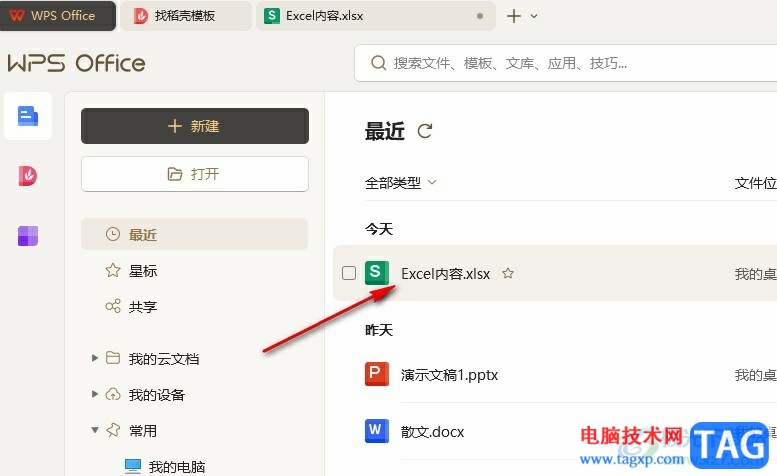
Task: Click the 新建 button
Action: pyautogui.click(x=195, y=126)
